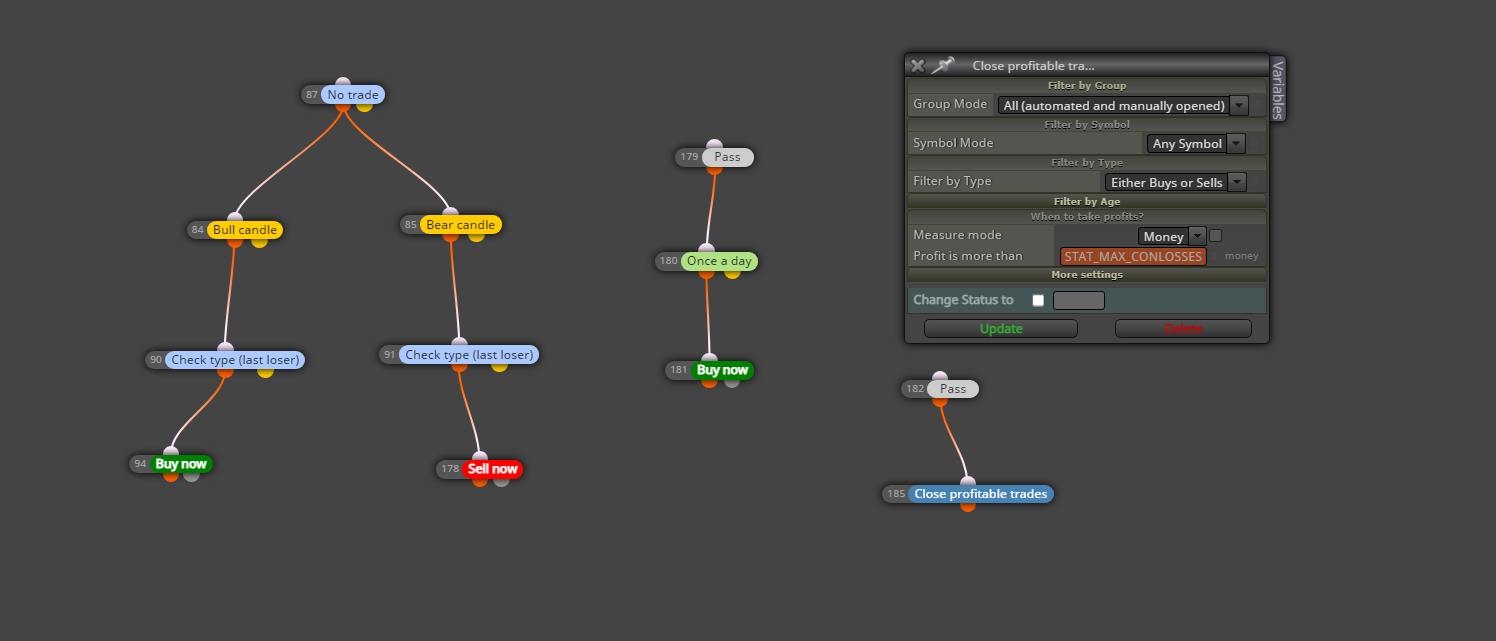The image size is (1496, 641).
Task: Close the Close profitable trades settings panel
Action: click(918, 66)
